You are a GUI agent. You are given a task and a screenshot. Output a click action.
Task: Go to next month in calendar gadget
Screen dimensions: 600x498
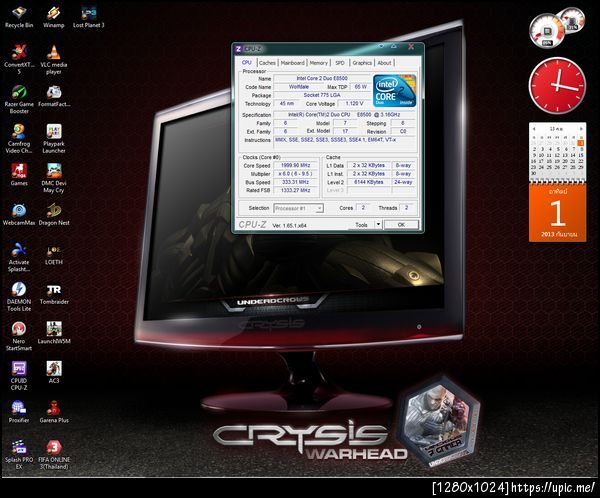pyautogui.click(x=581, y=129)
